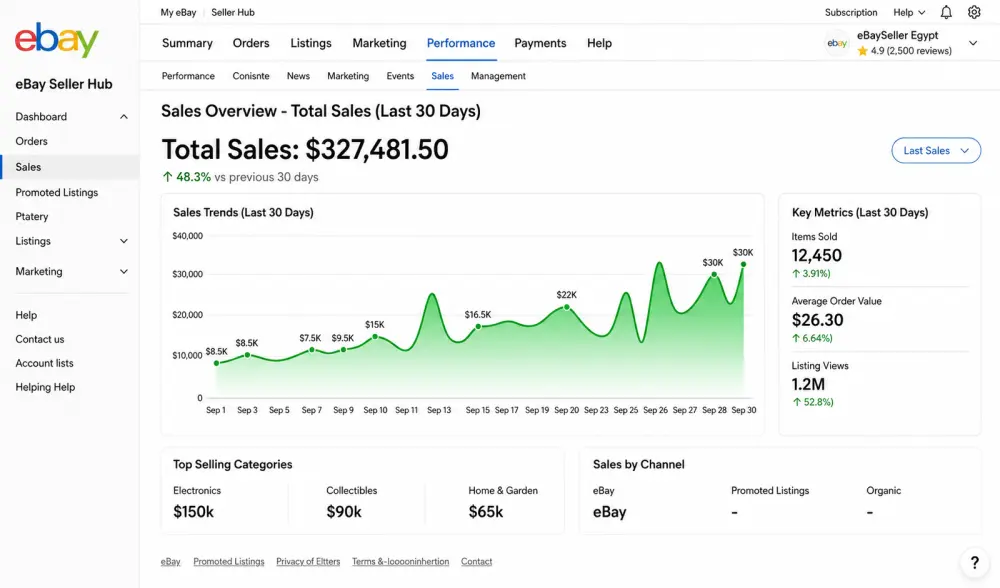Click the eBay logo in the sidebar

tap(57, 40)
